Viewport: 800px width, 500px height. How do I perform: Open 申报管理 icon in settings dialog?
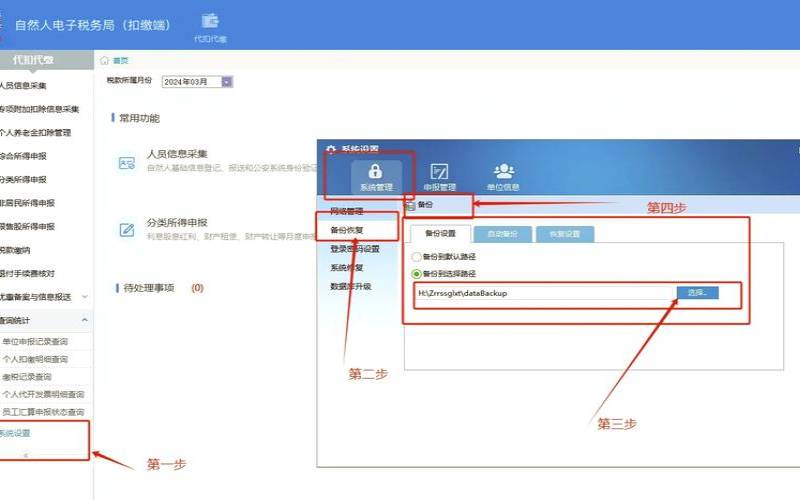(x=439, y=172)
